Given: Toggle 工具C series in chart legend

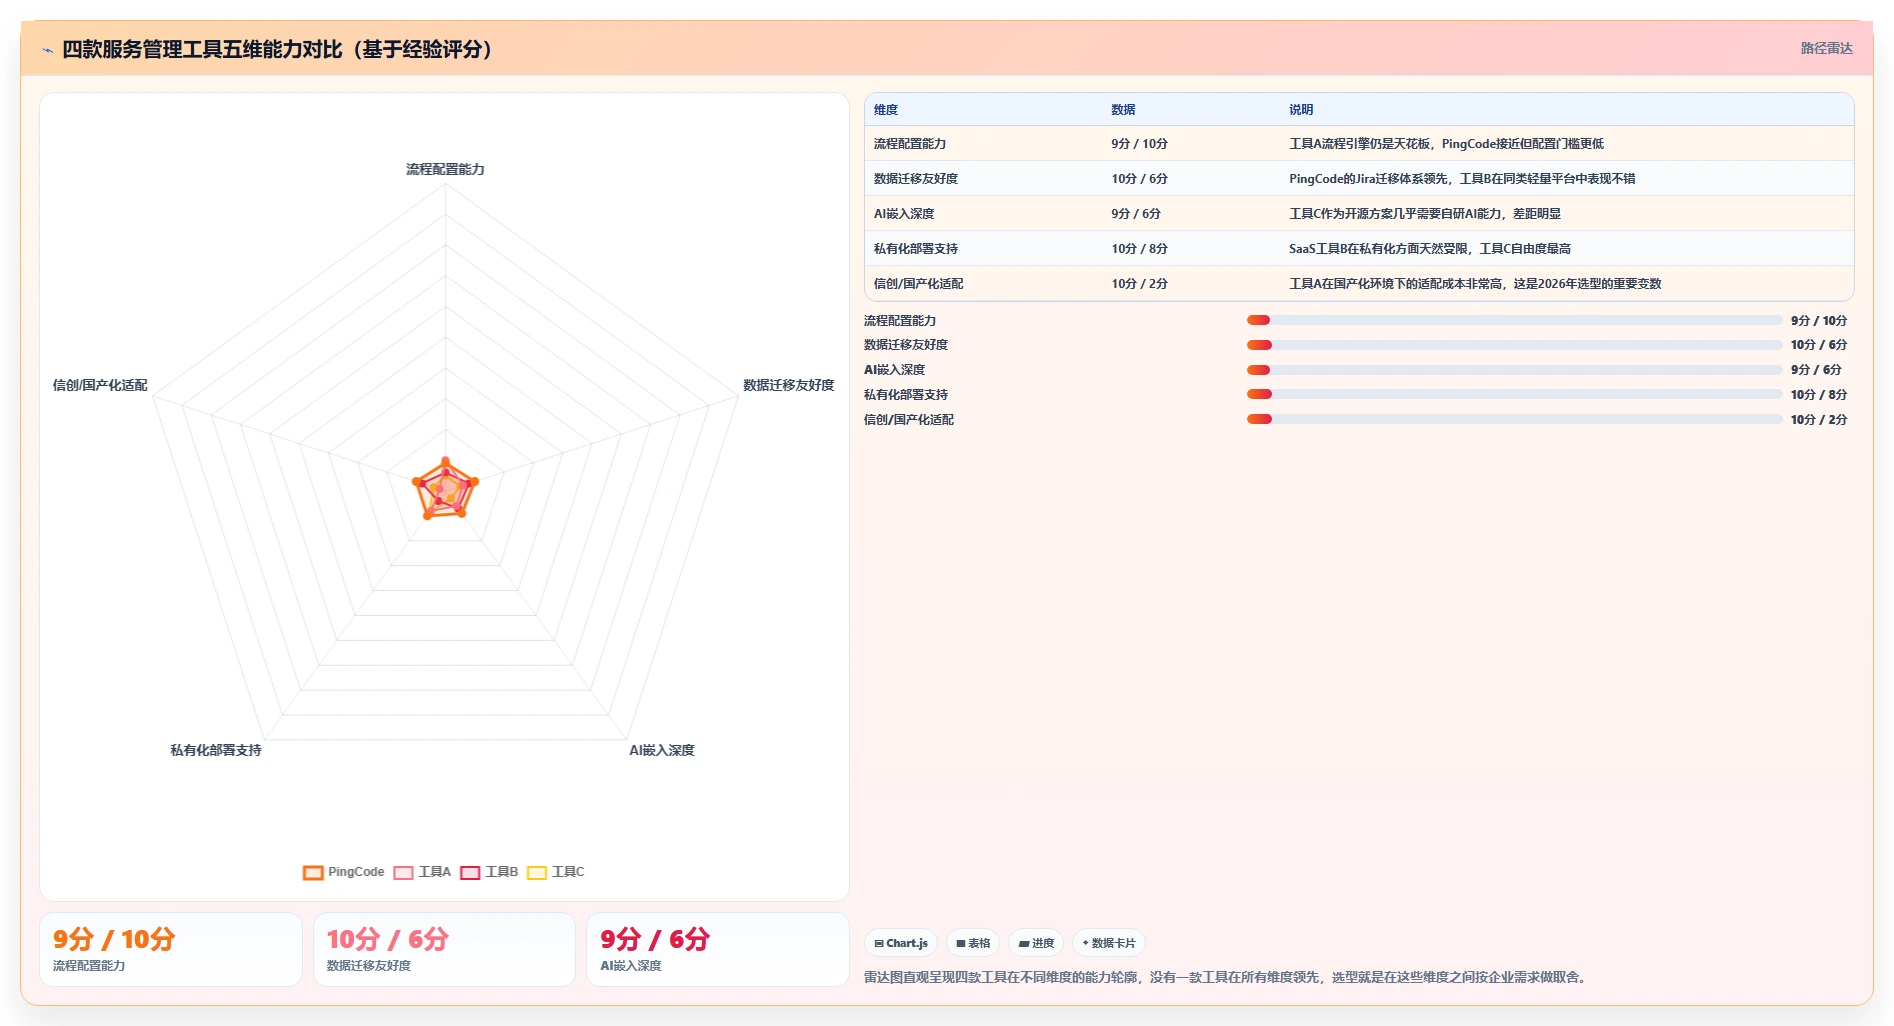Looking at the screenshot, I should [556, 872].
